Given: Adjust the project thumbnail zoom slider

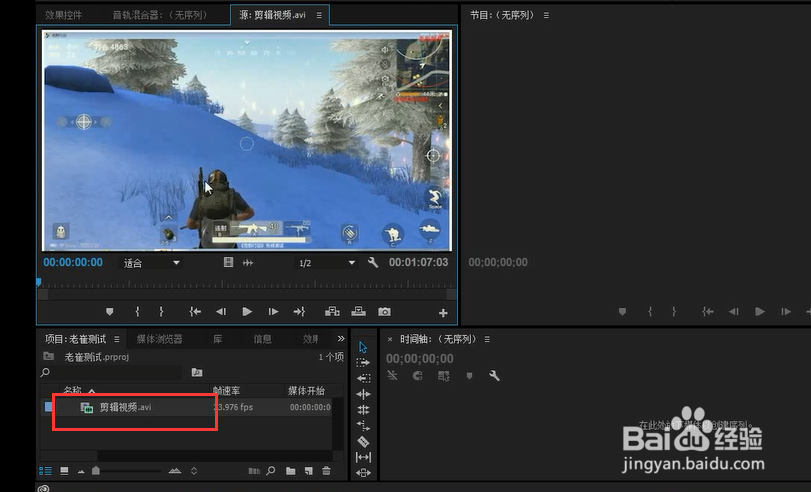Looking at the screenshot, I should [96, 471].
